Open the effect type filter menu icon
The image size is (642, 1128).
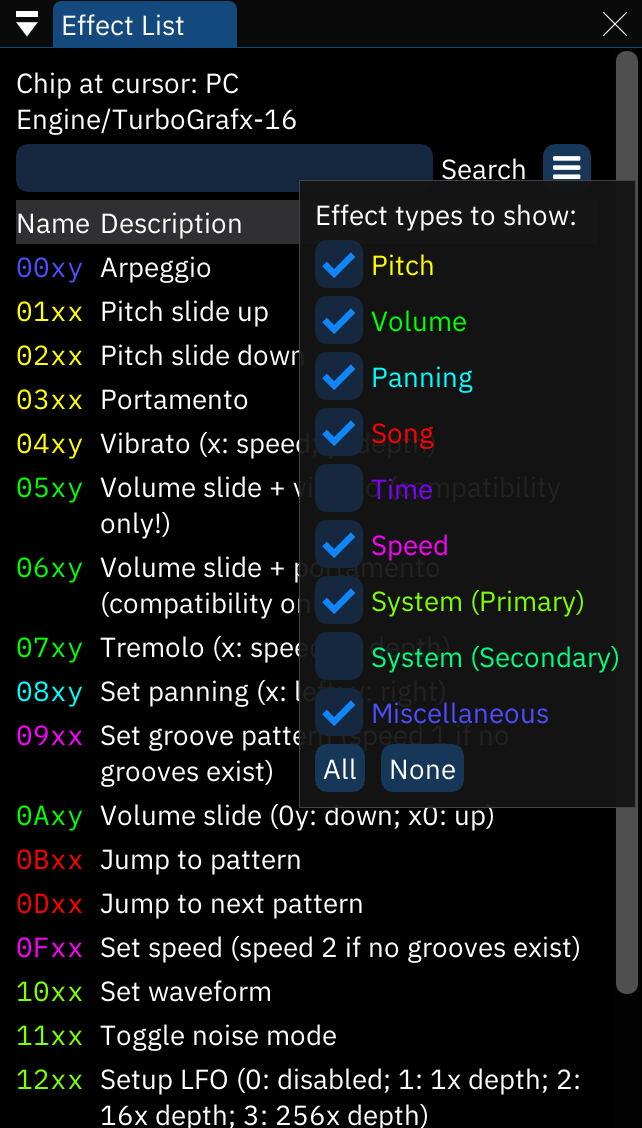click(567, 168)
